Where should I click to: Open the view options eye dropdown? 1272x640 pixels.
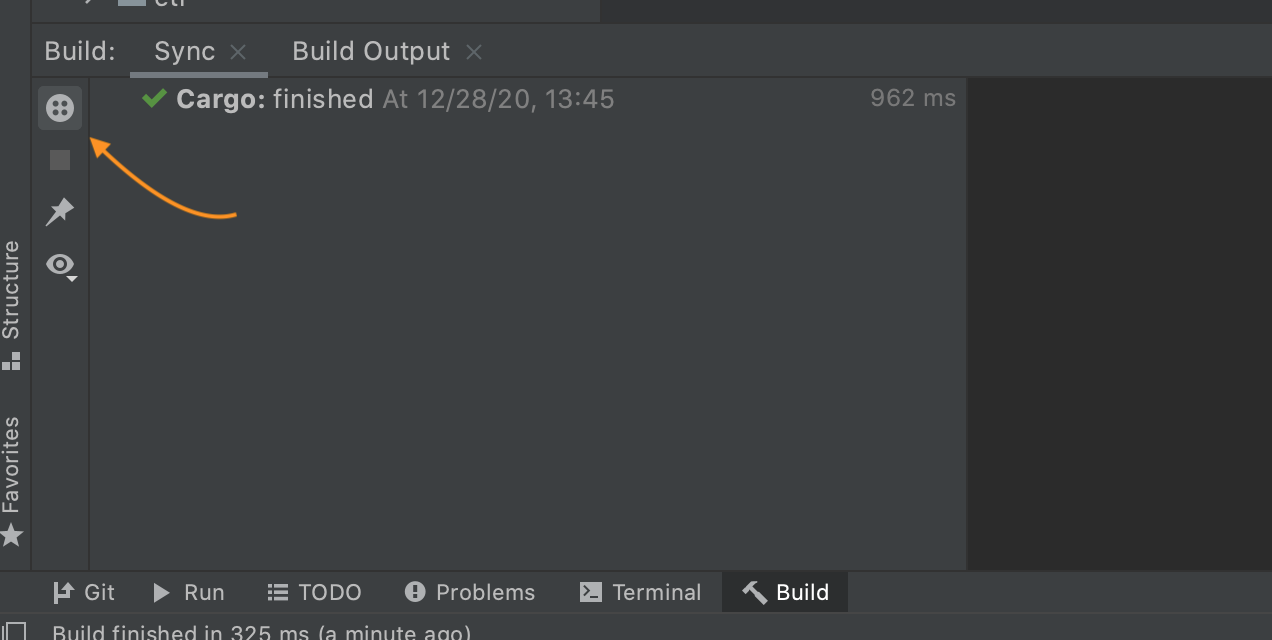click(60, 264)
